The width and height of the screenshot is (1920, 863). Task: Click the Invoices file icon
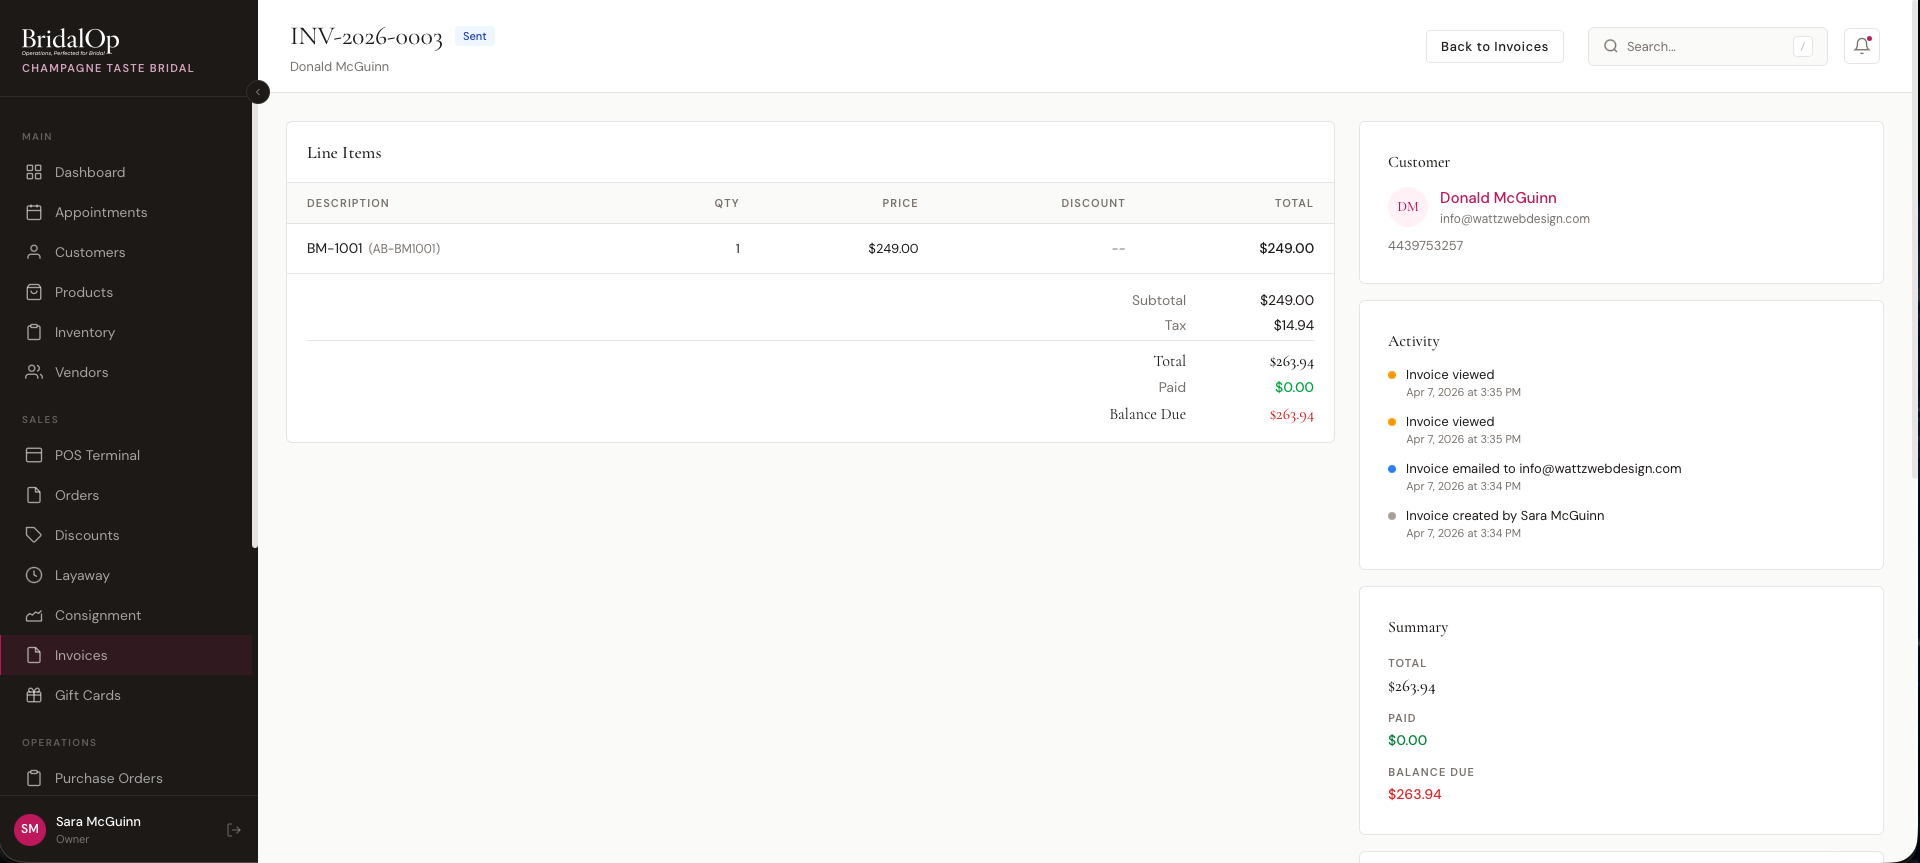pyautogui.click(x=34, y=655)
